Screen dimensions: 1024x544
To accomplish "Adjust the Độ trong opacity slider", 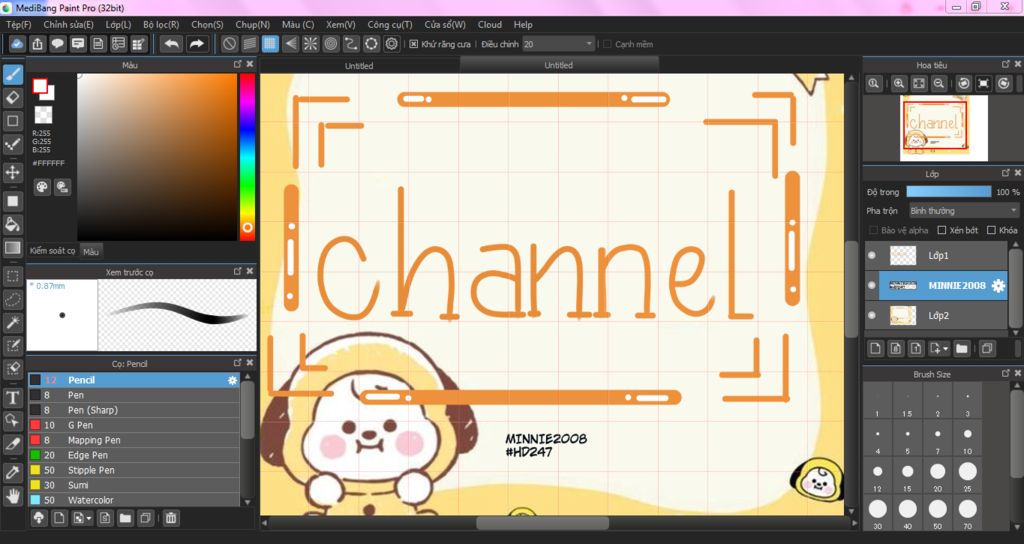I will point(948,192).
